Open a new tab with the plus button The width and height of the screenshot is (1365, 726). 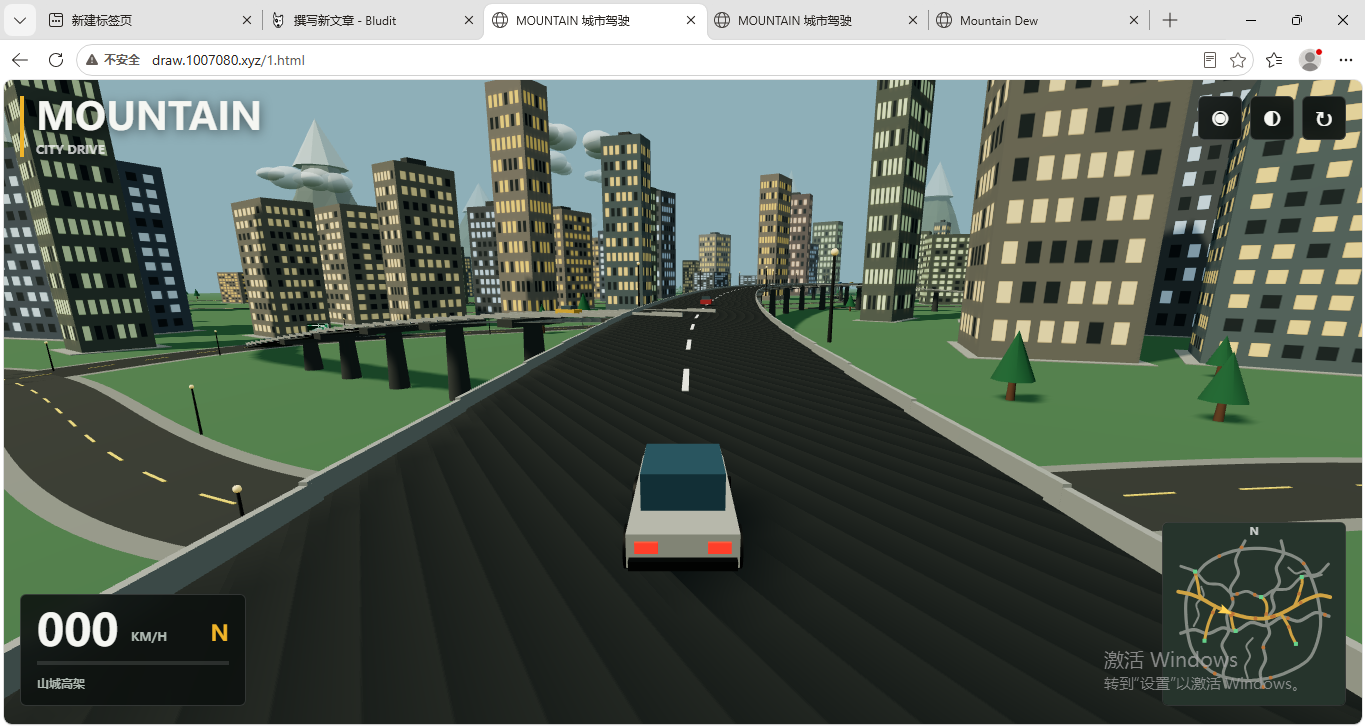1170,20
